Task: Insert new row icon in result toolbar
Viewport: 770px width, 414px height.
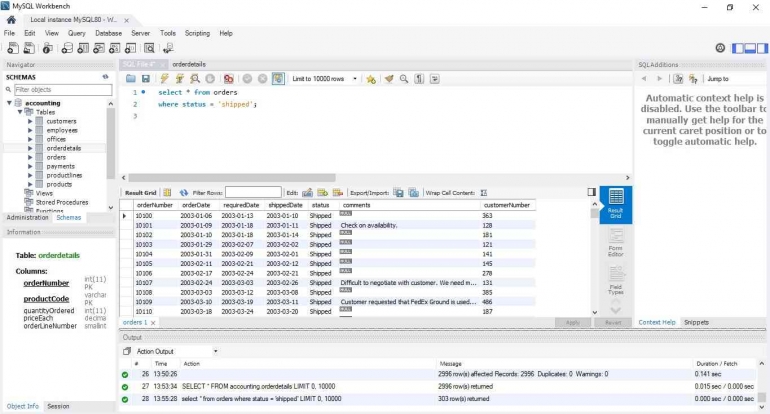Action: (323, 193)
